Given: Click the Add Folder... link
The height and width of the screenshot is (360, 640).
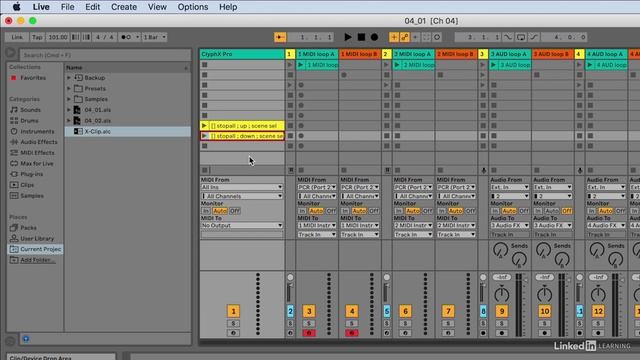Looking at the screenshot, I should 38,260.
